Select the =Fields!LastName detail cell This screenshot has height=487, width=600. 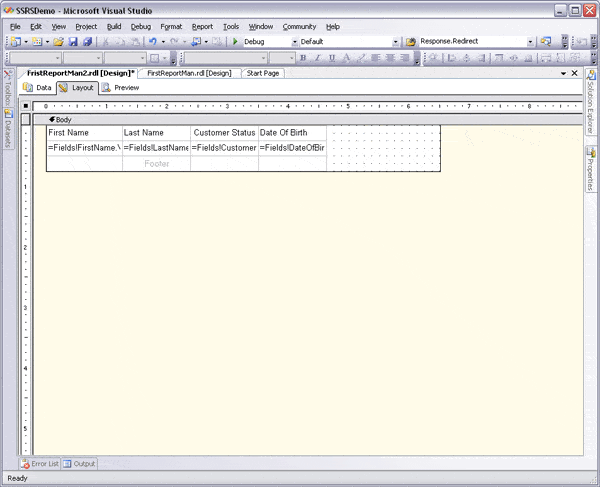156,148
